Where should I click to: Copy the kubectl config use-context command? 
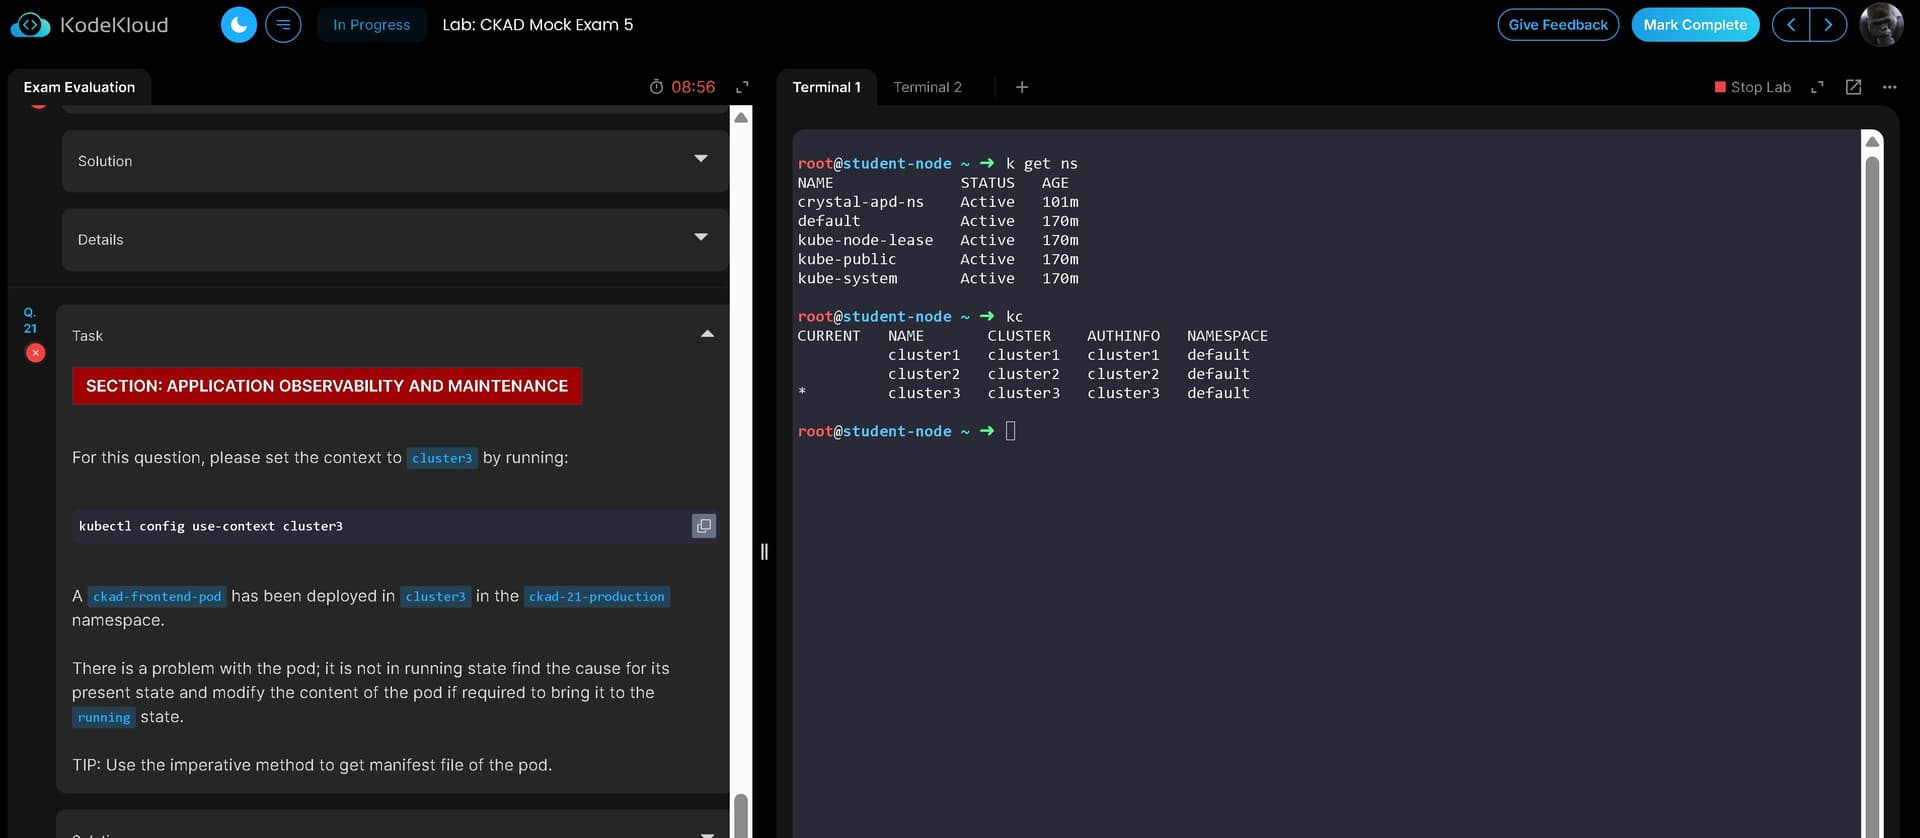coord(704,526)
